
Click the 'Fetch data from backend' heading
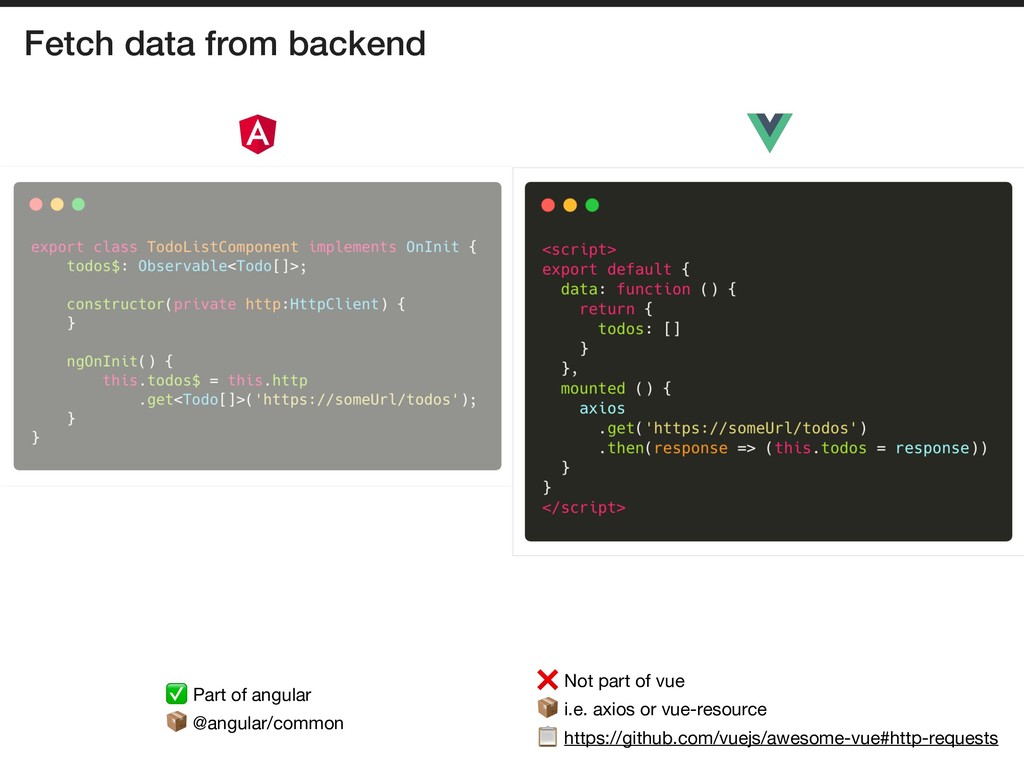pyautogui.click(x=225, y=44)
